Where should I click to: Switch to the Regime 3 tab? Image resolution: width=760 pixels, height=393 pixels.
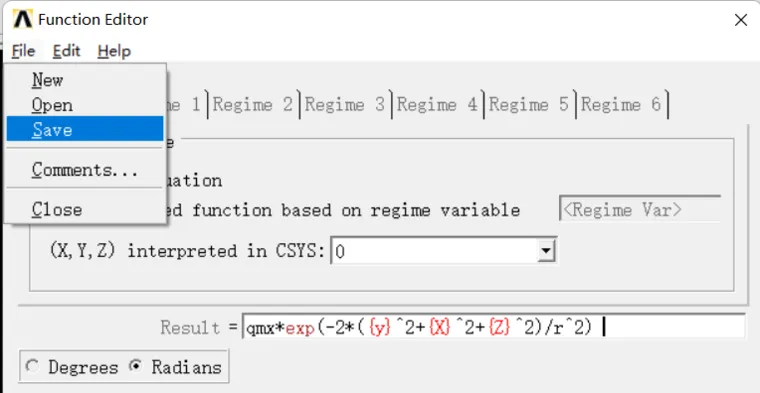345,104
